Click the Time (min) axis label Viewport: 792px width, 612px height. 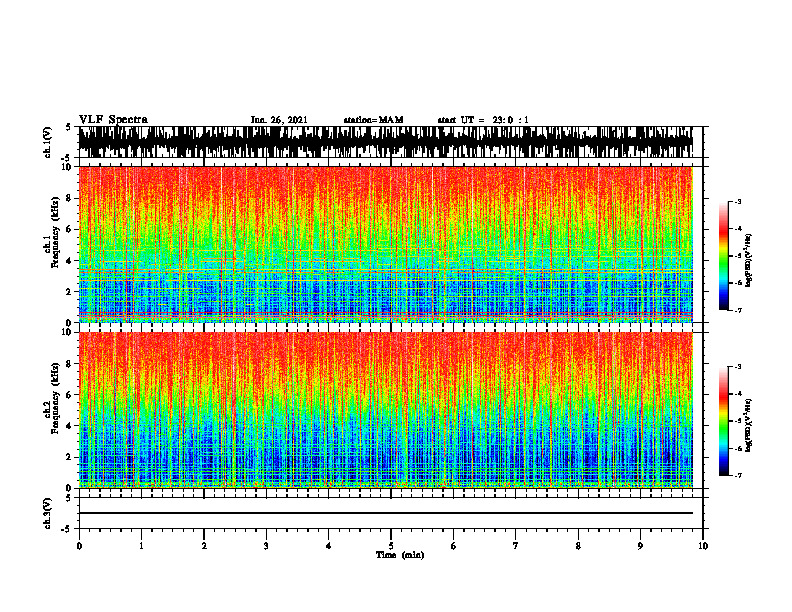400,555
